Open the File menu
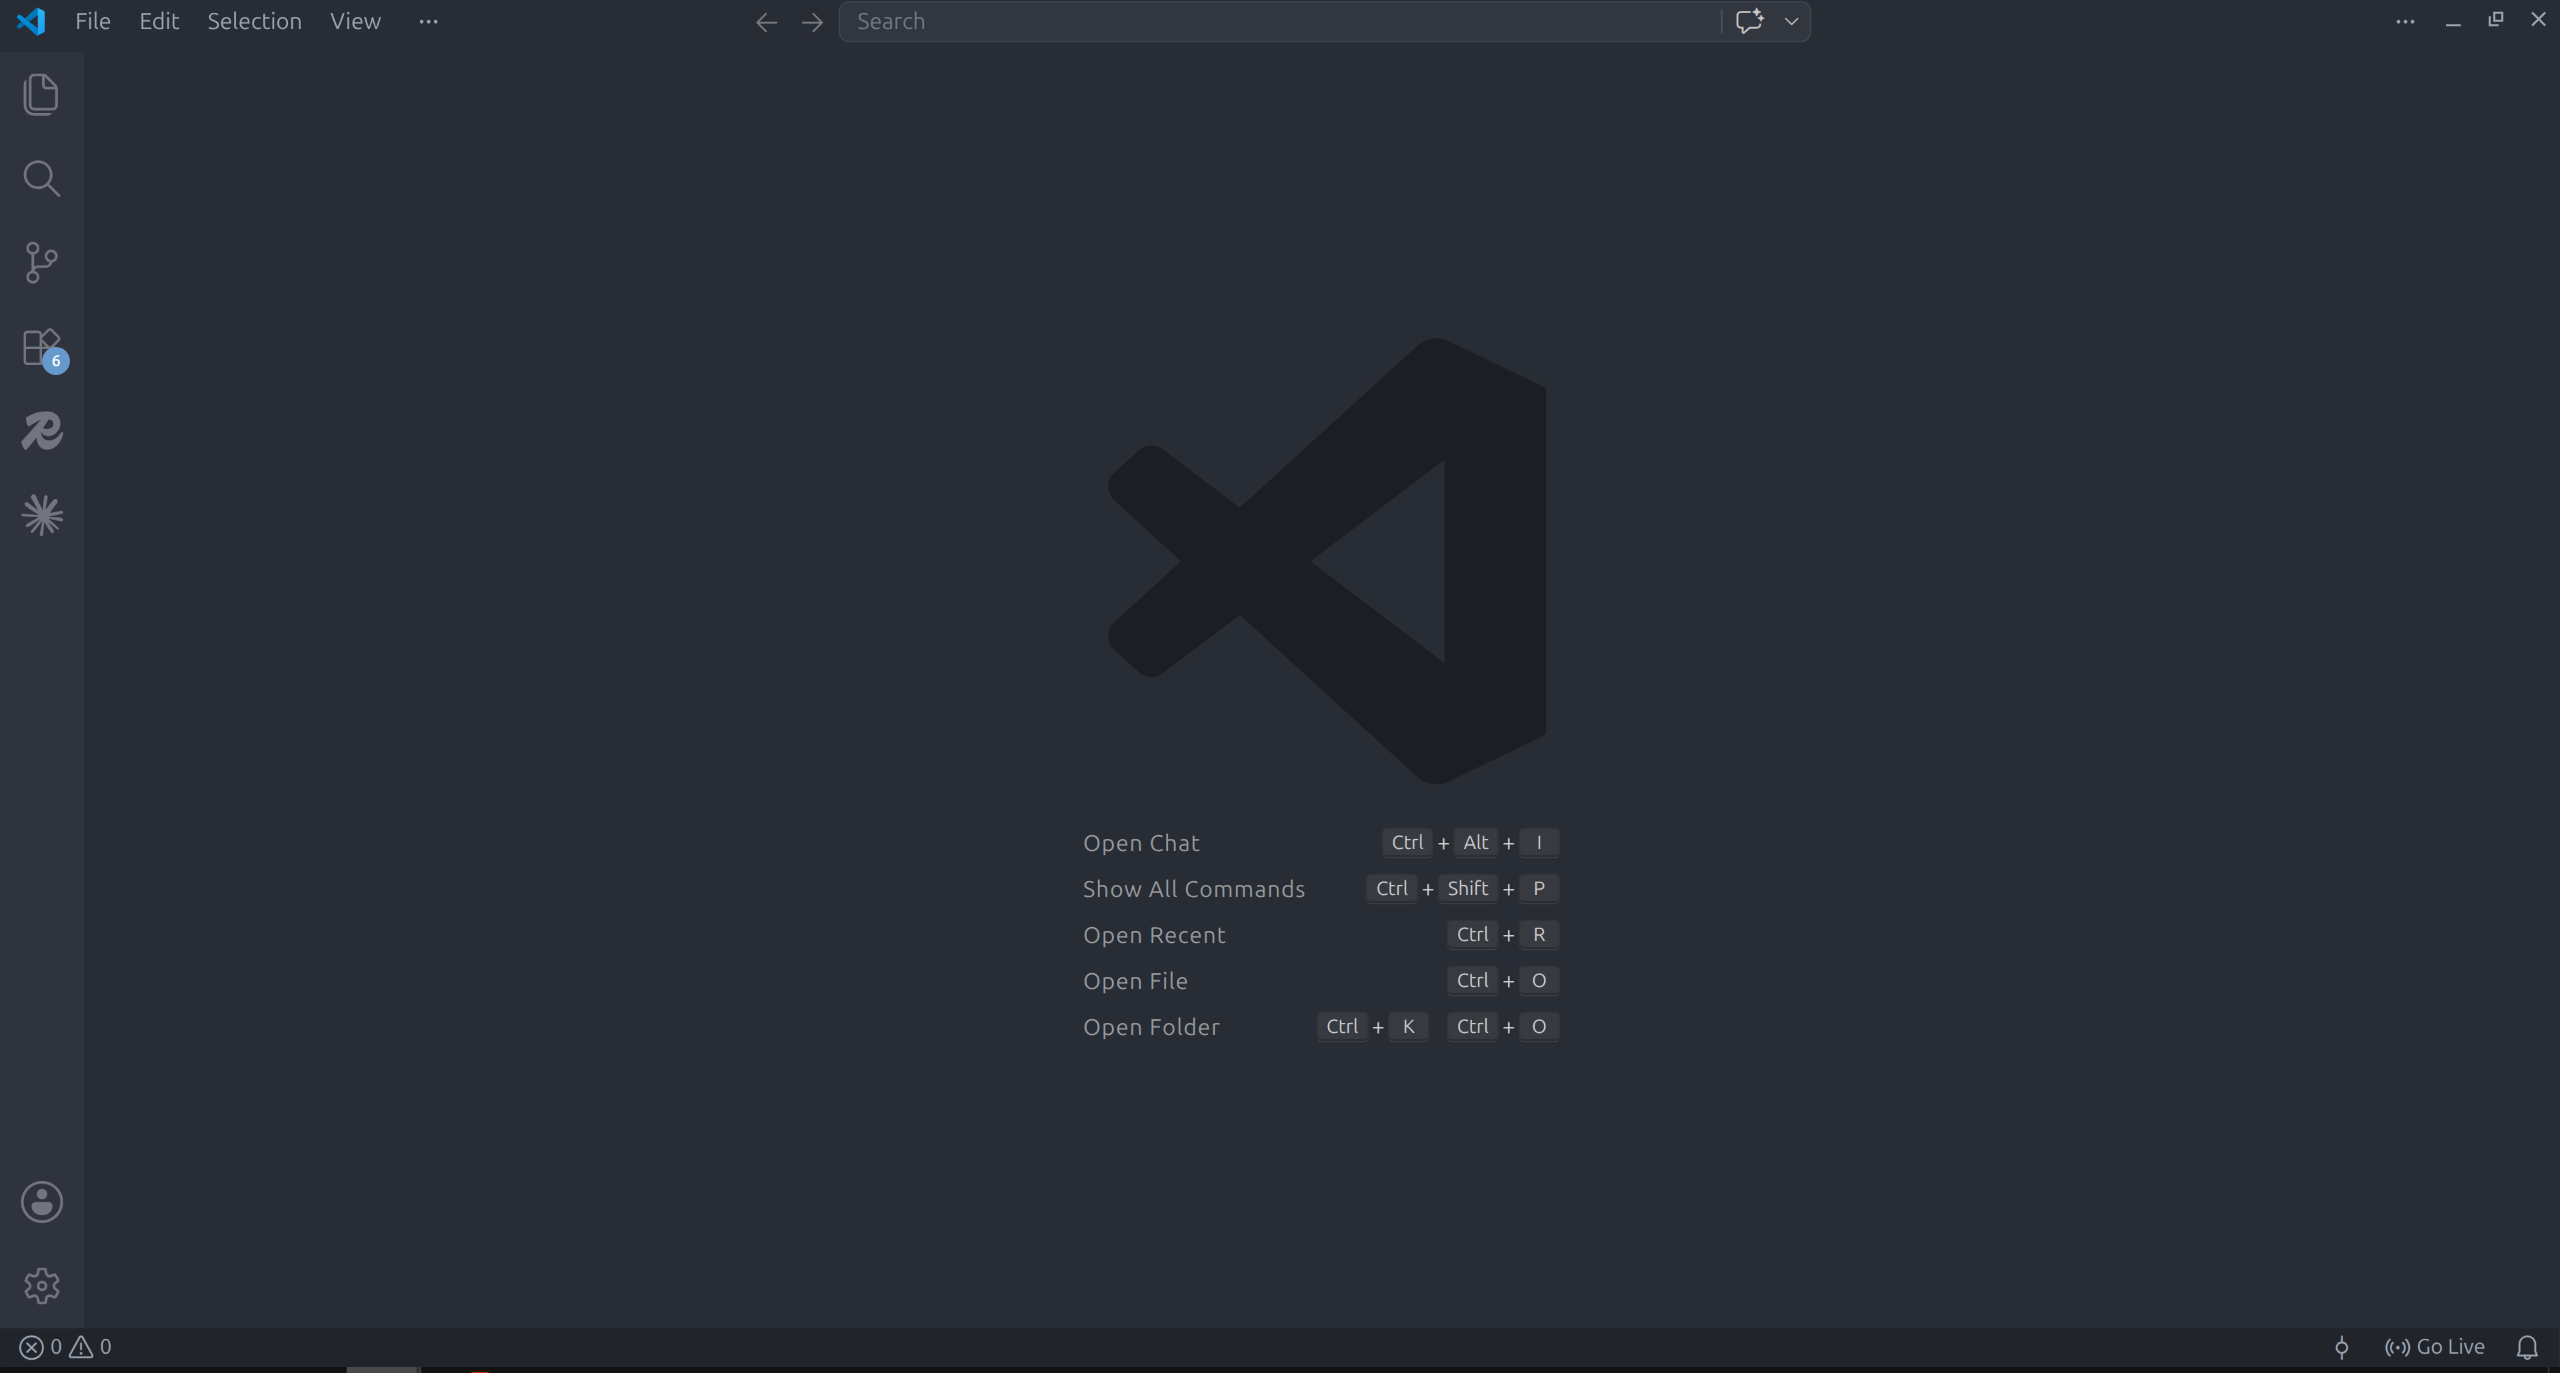The width and height of the screenshot is (2560, 1373). pos(93,21)
